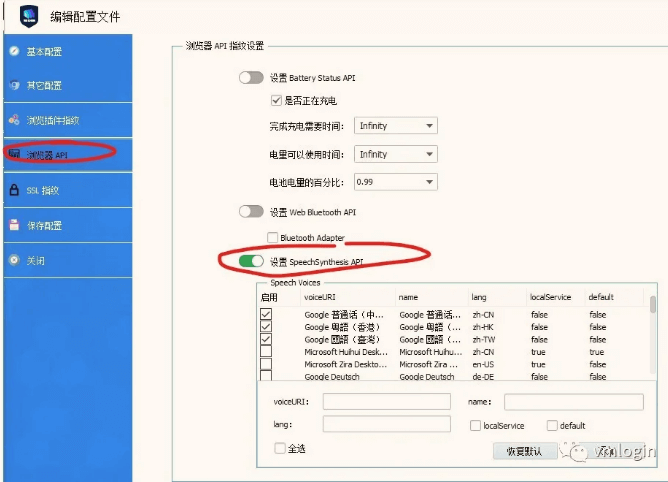Screen dimensions: 668x482
Task: Uncheck the Google 粤語 zh-HK voice
Action: (x=266, y=326)
